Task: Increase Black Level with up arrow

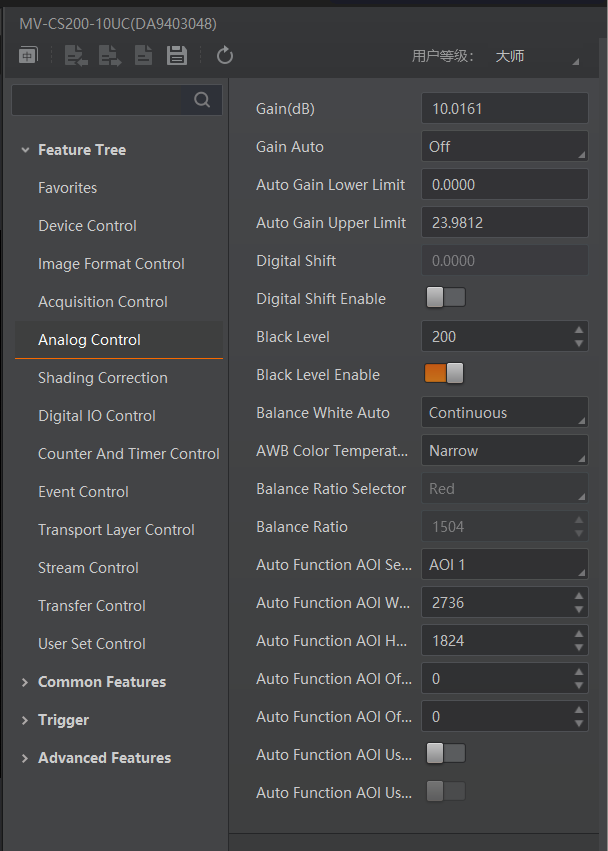Action: click(579, 329)
